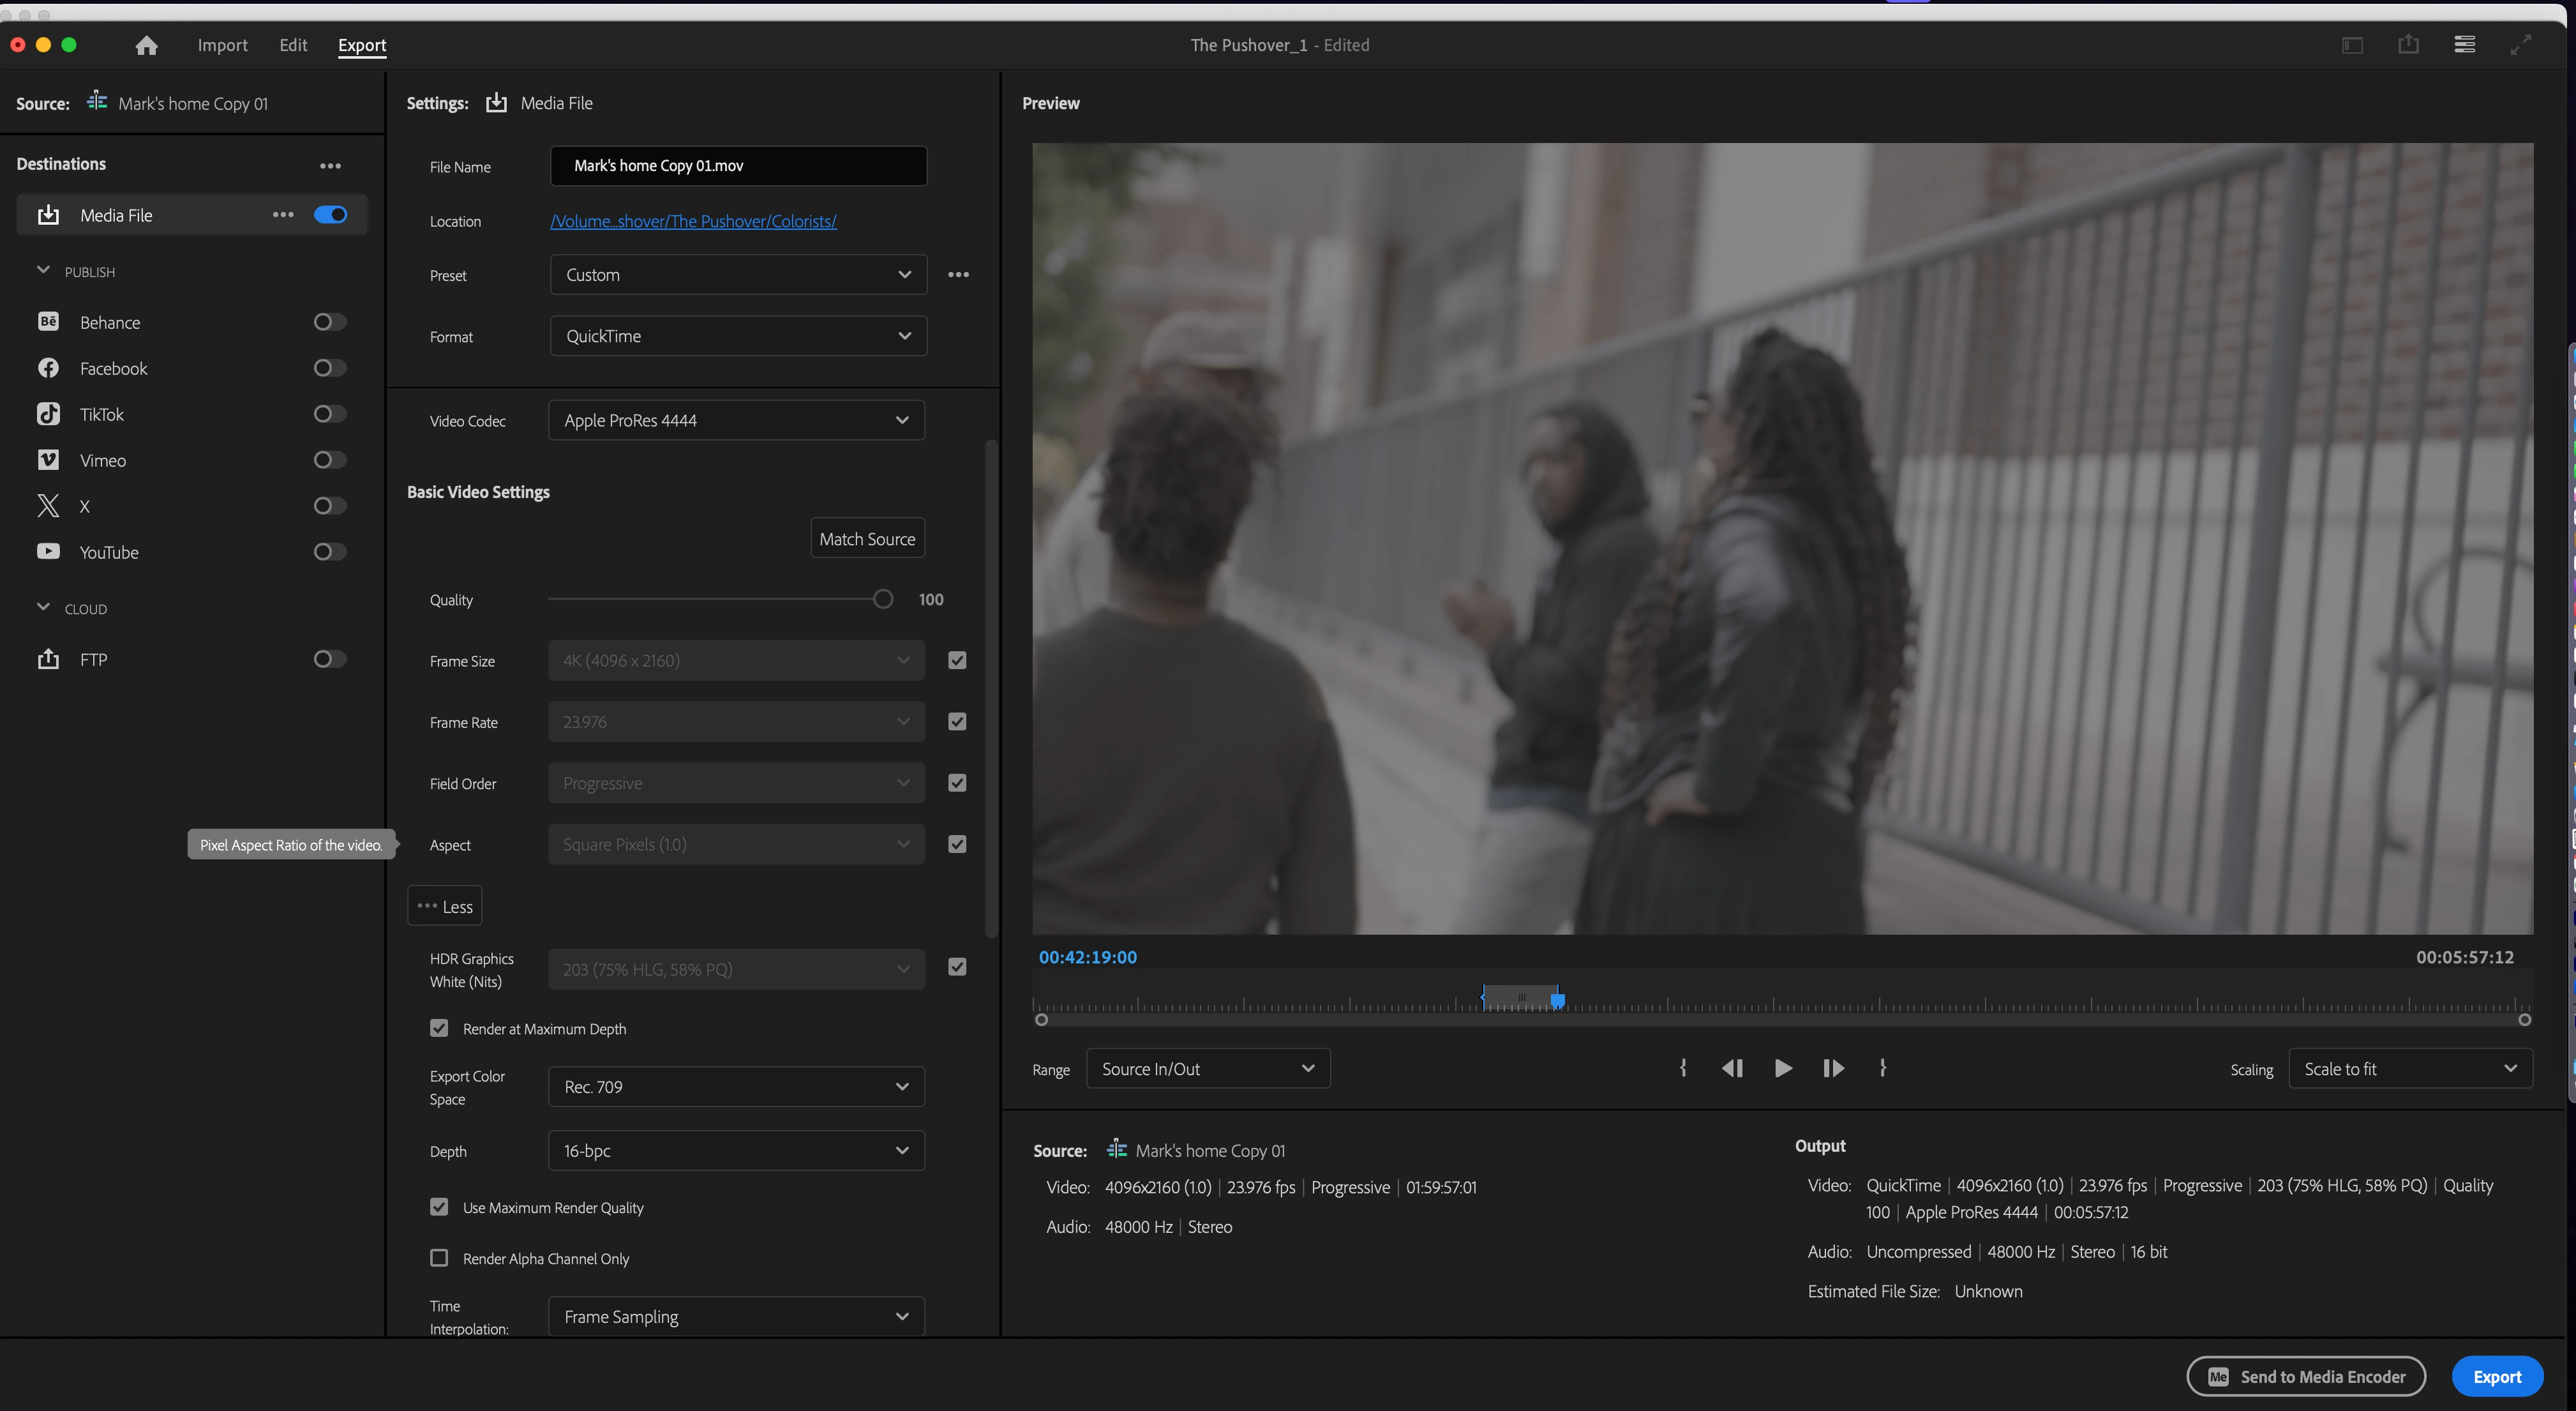Screen dimensions: 2576x1411
Task: Step back one frame in preview
Action: (1732, 1068)
